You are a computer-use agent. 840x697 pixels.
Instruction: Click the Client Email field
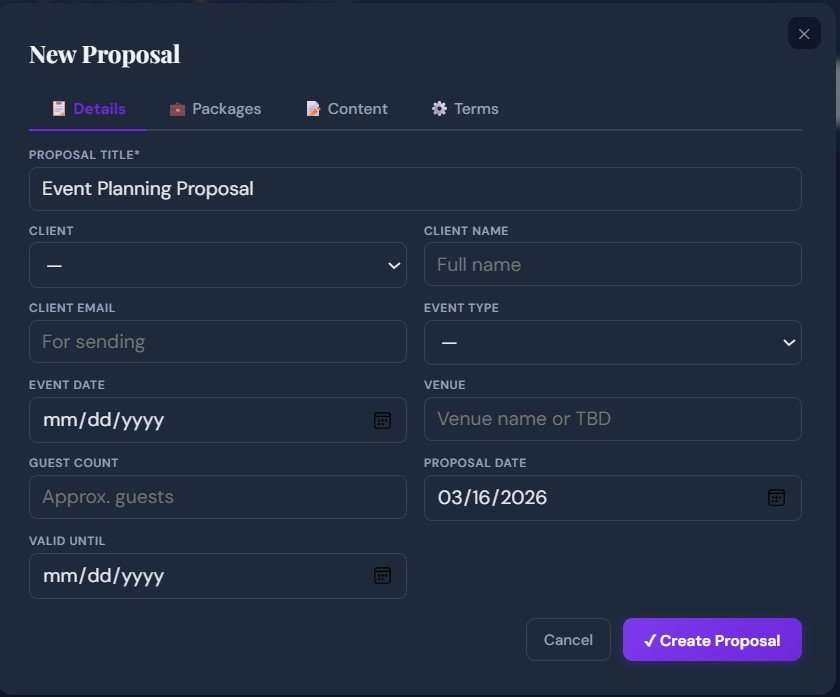(217, 342)
